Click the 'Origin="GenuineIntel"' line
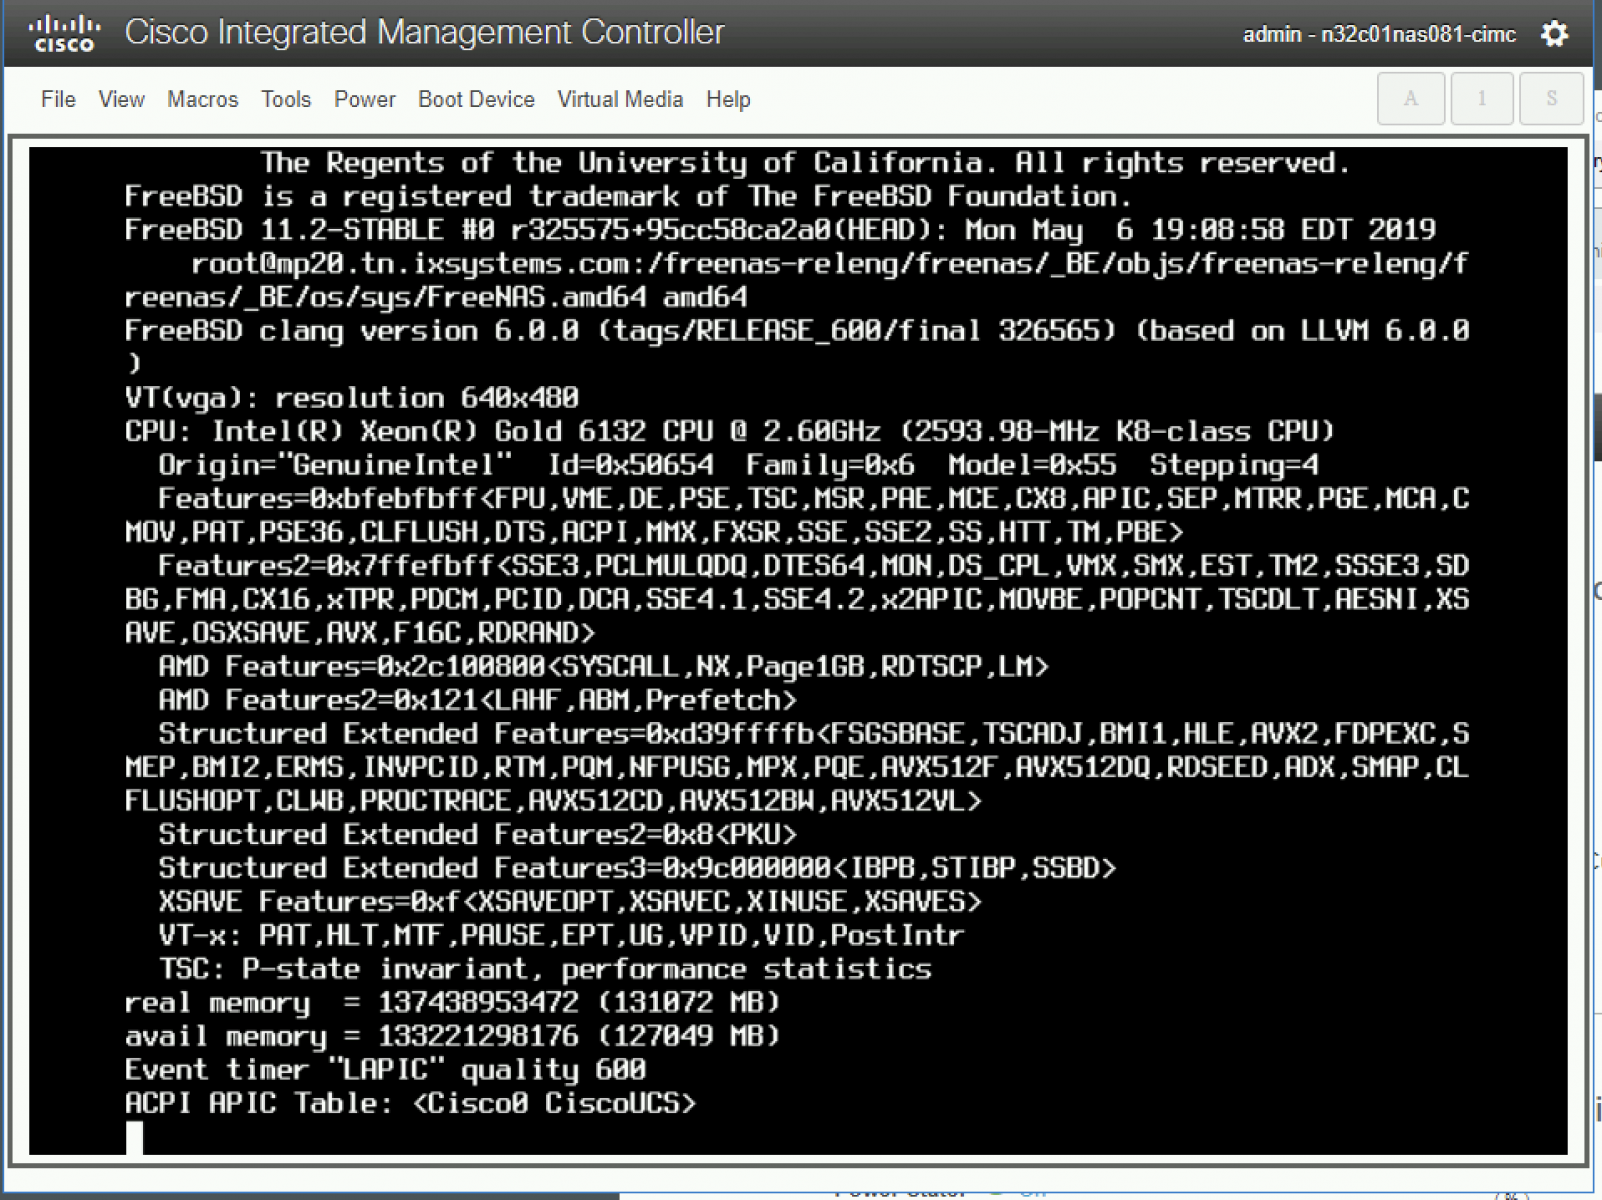1602x1200 pixels. click(738, 465)
